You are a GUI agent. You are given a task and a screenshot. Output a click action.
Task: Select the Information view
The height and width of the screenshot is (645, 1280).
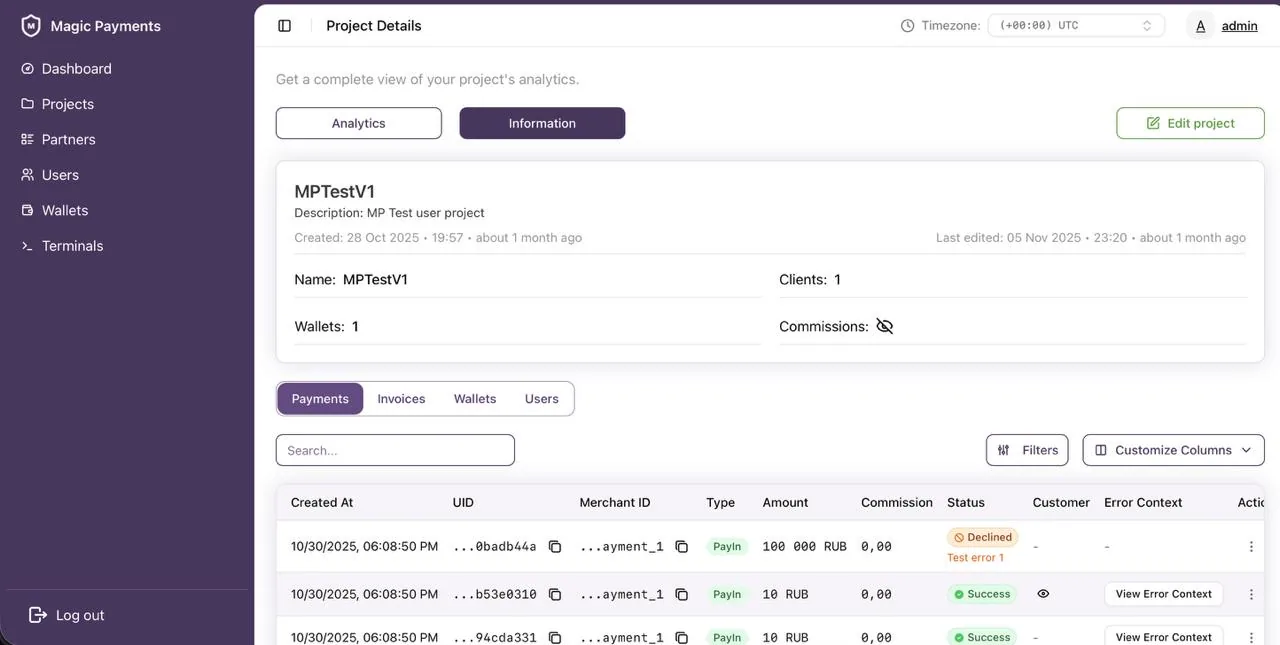542,123
